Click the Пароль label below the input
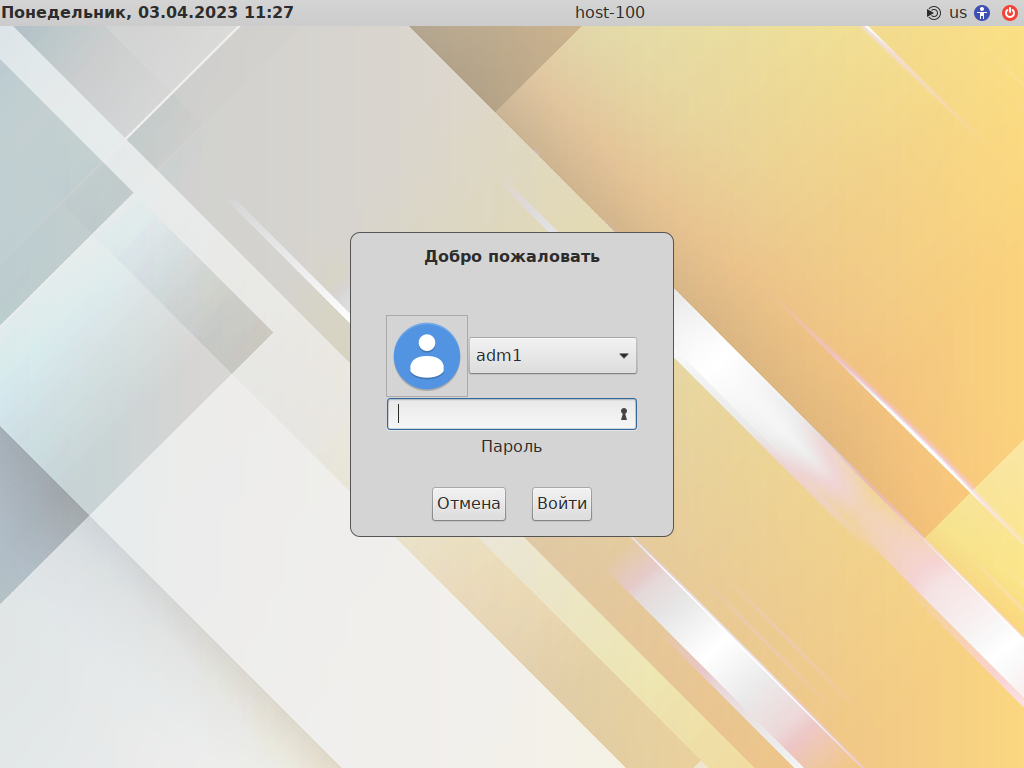 pyautogui.click(x=511, y=446)
